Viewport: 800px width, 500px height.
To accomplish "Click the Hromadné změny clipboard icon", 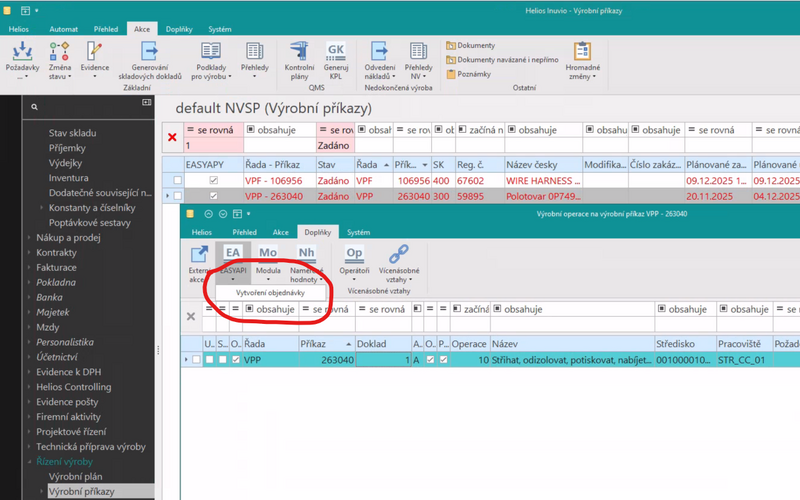I will click(x=581, y=51).
